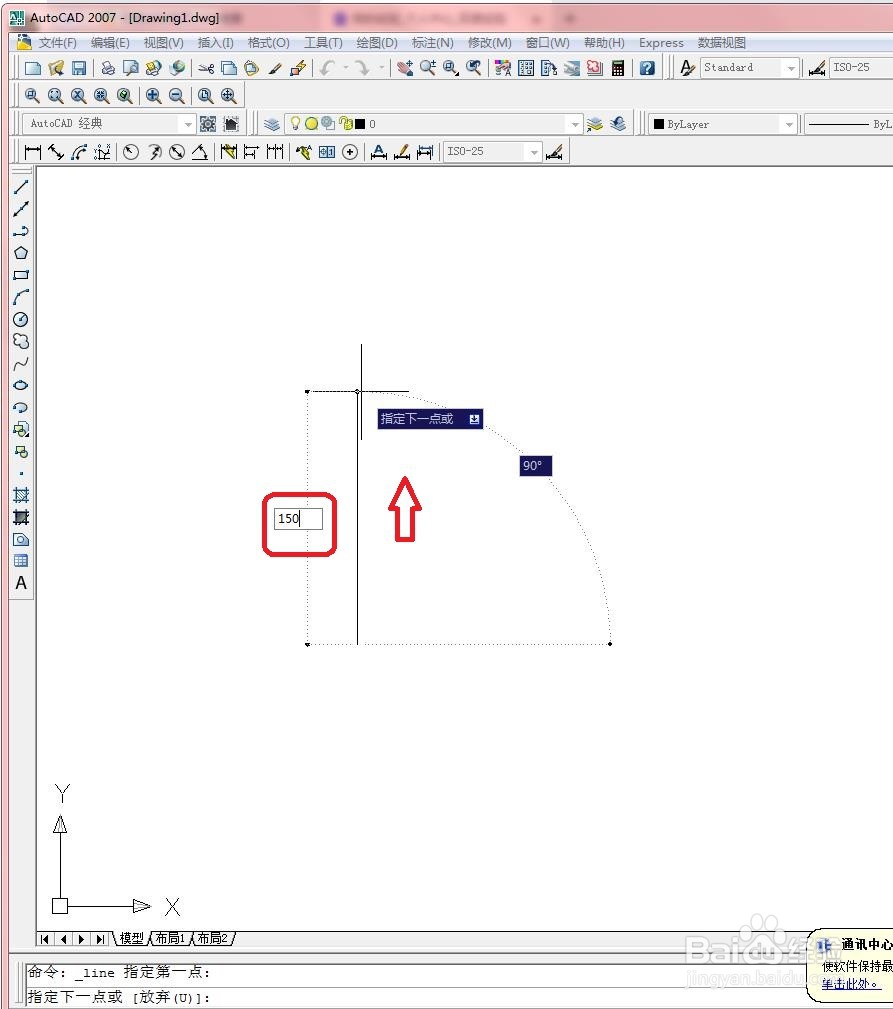Open the 文件(F) menu
Image resolution: width=893 pixels, height=1009 pixels.
(57, 43)
